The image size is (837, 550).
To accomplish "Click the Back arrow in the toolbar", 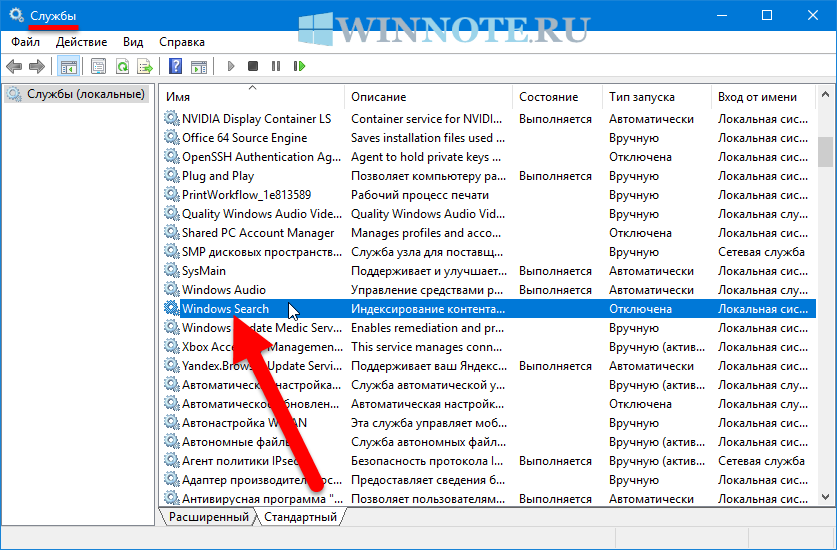I will point(14,67).
